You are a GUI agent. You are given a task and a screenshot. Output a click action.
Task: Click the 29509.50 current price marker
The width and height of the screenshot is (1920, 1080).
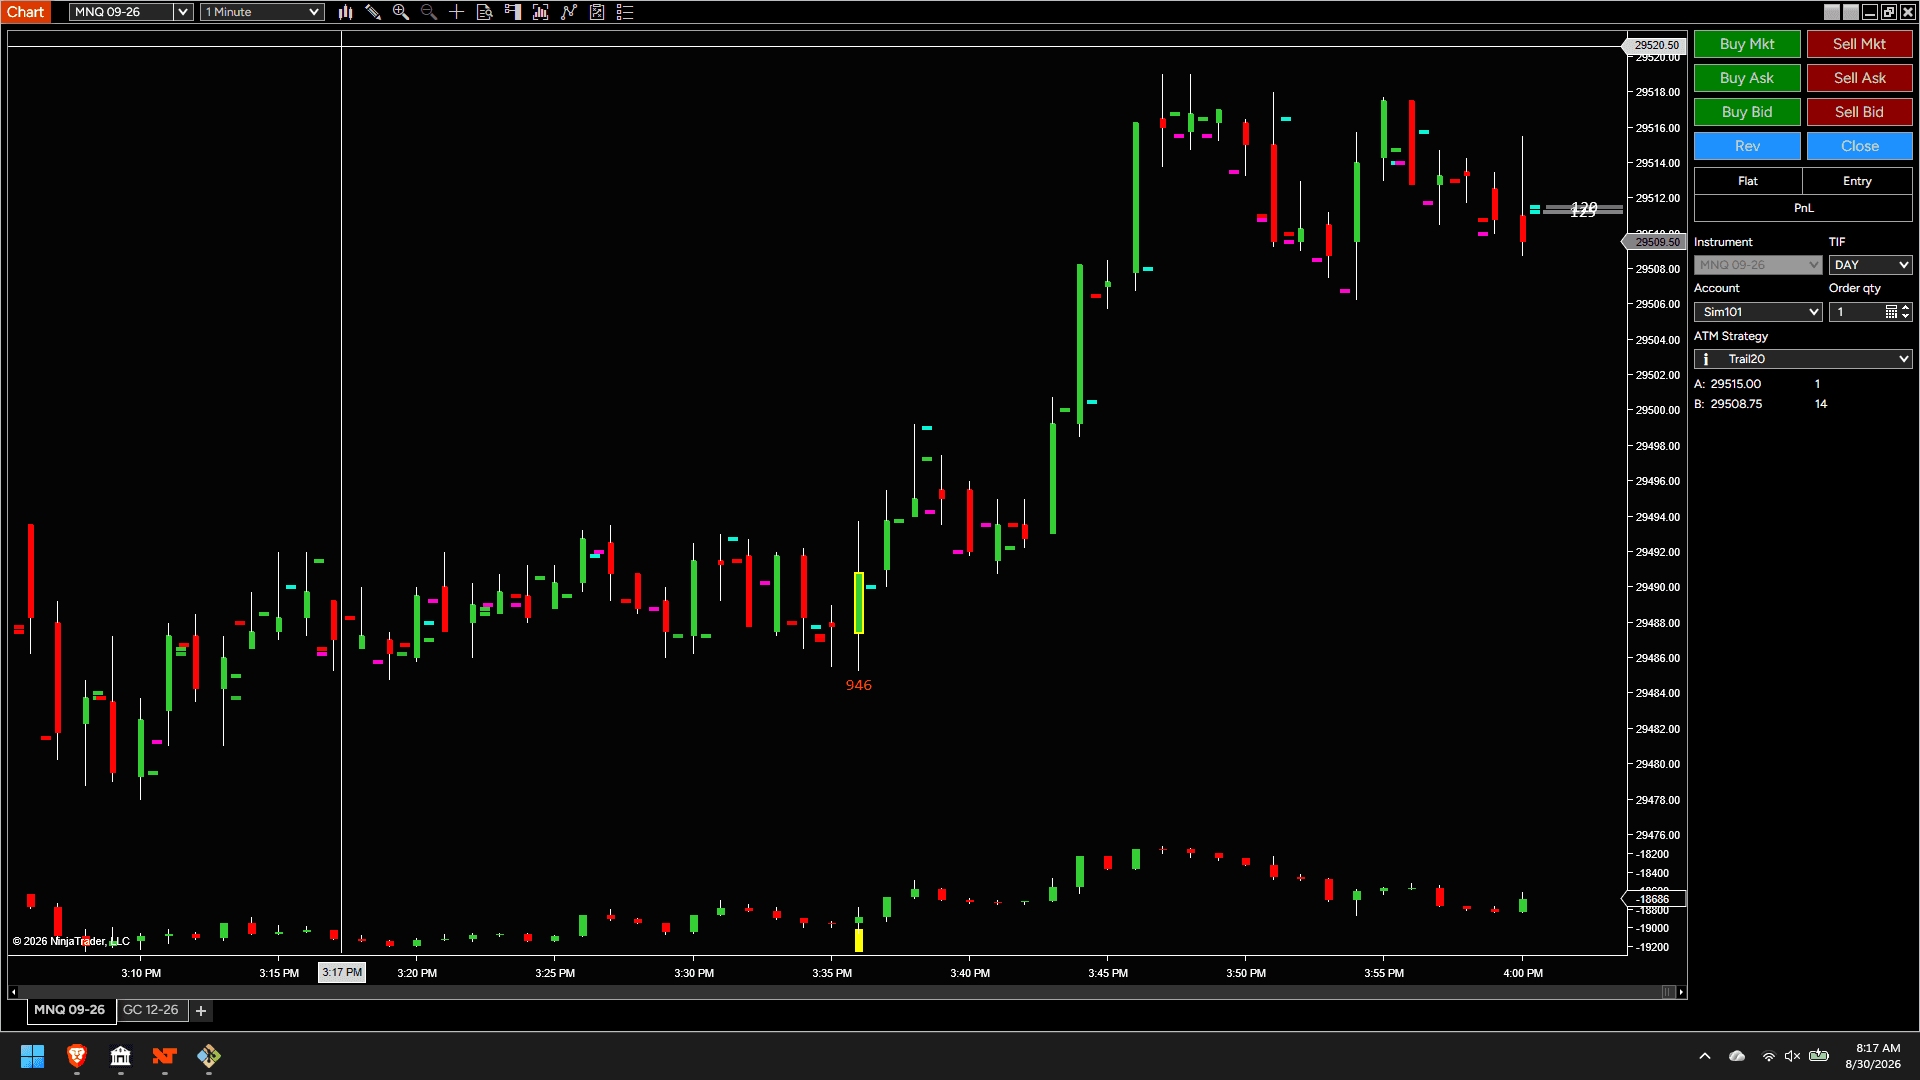(1655, 242)
